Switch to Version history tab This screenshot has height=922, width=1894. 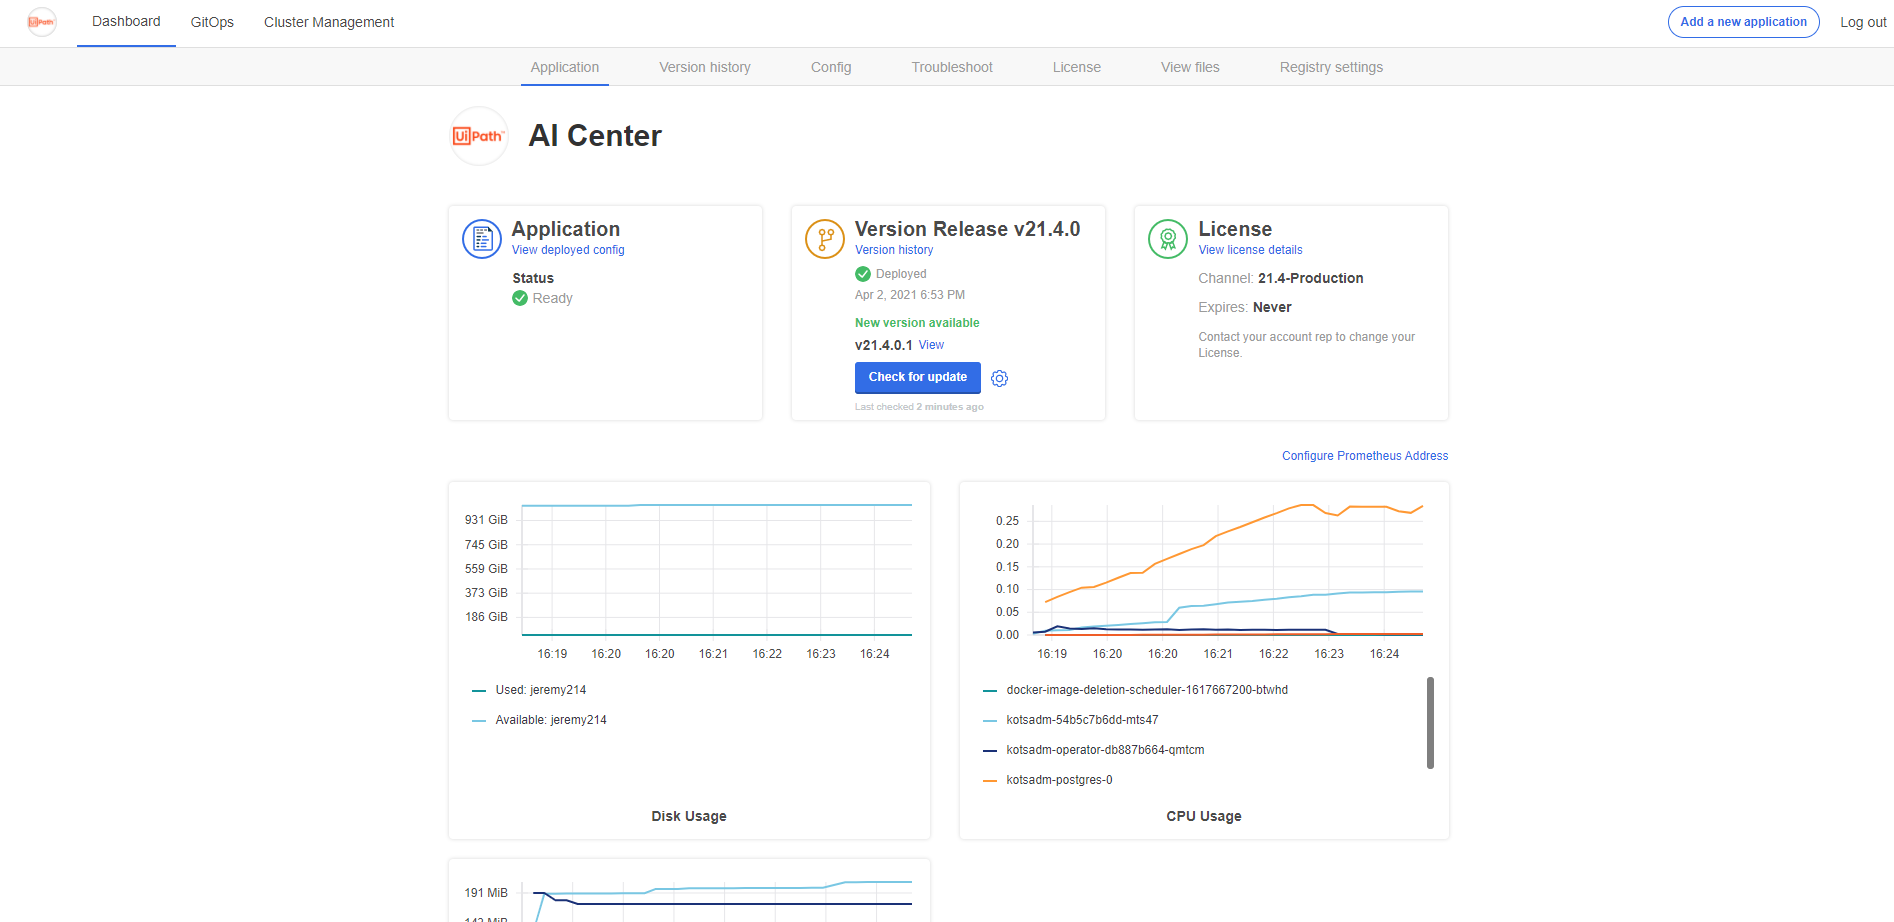click(705, 67)
